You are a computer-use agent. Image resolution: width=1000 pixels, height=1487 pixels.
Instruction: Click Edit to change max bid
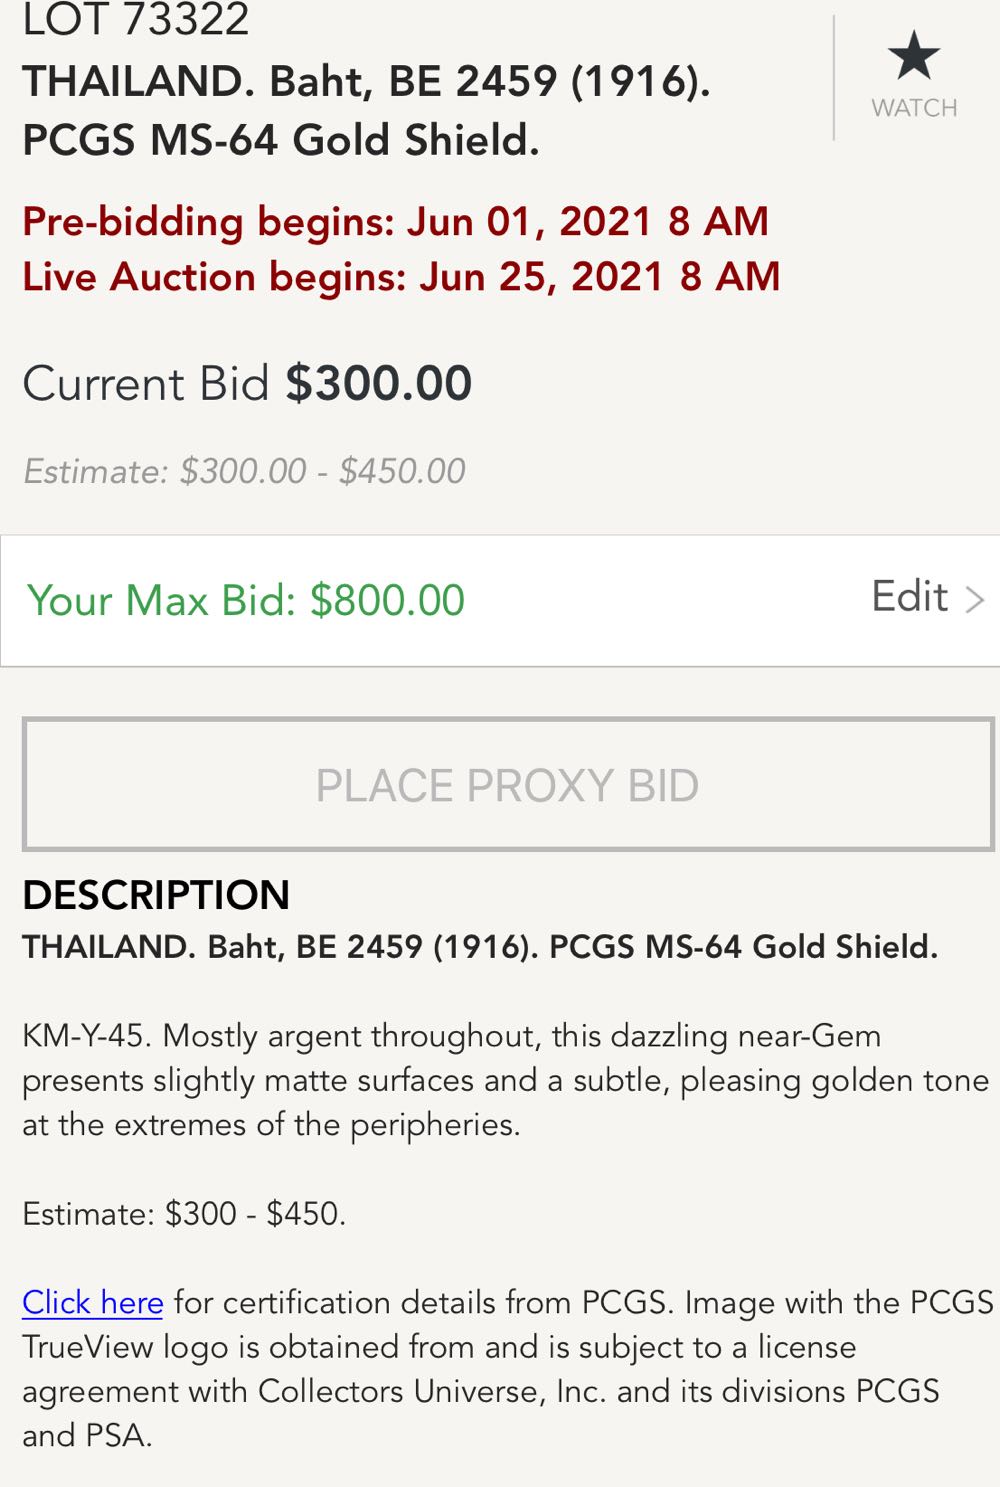(909, 597)
